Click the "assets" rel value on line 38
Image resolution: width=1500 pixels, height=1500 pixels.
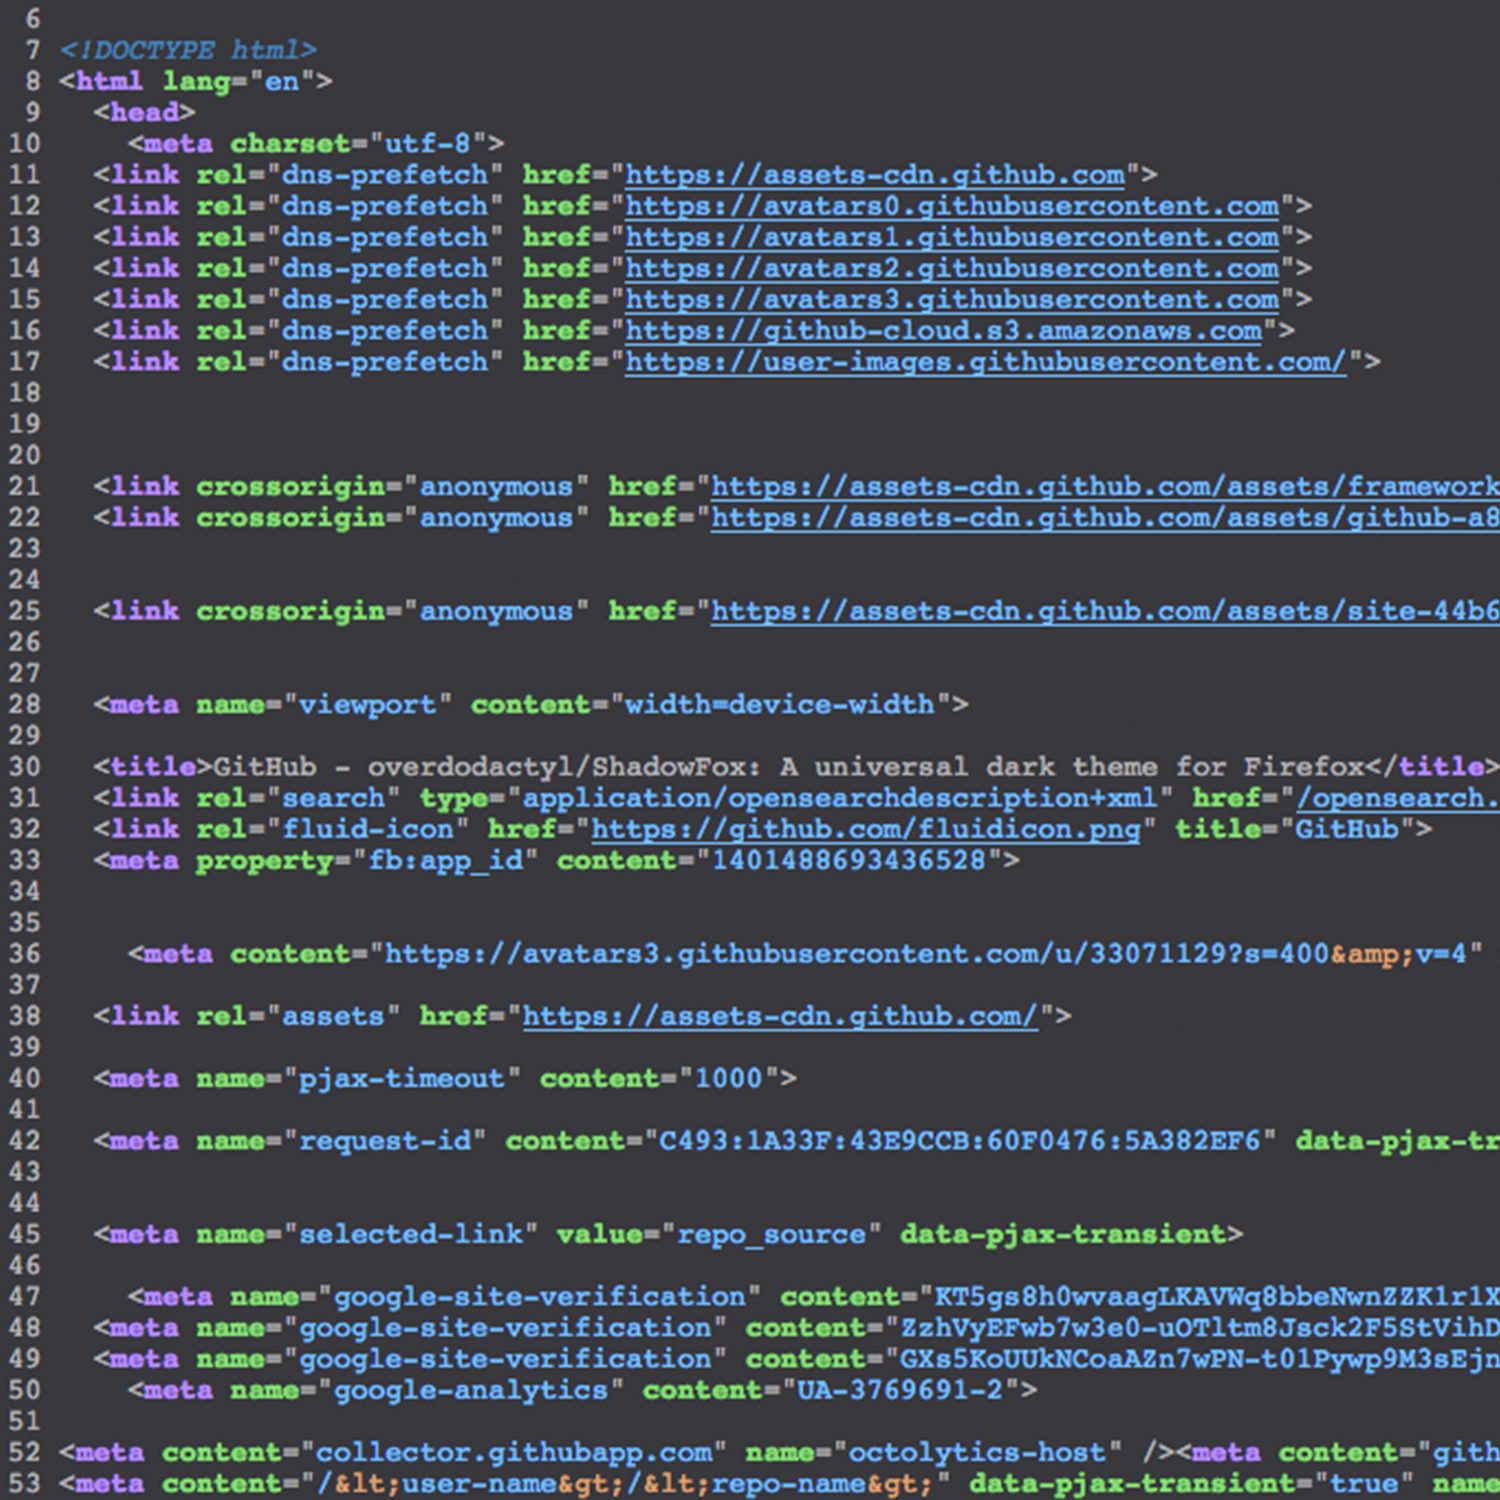(x=333, y=1016)
